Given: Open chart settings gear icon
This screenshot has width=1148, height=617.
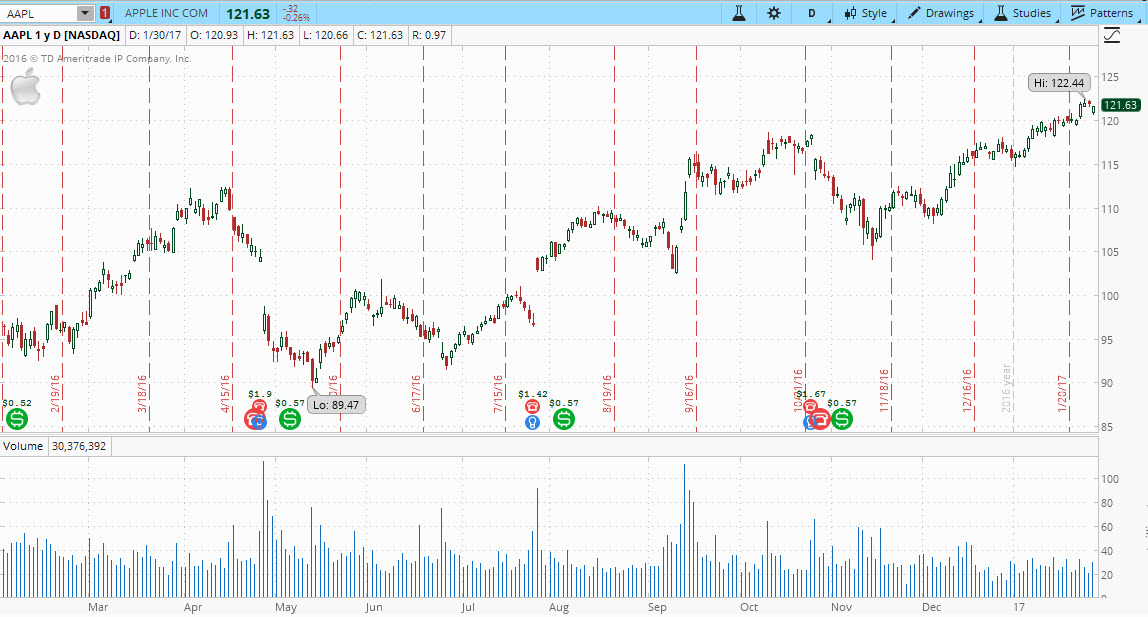Looking at the screenshot, I should pyautogui.click(x=774, y=13).
